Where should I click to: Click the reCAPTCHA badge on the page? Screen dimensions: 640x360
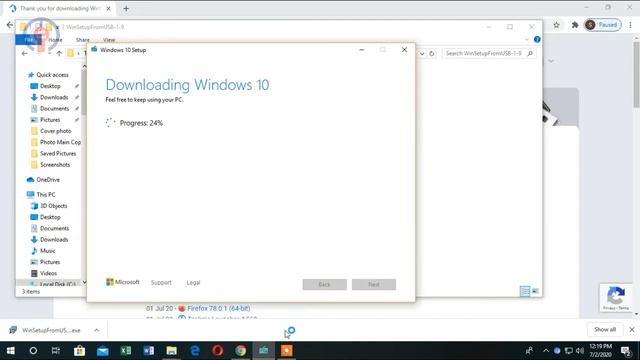(x=616, y=298)
